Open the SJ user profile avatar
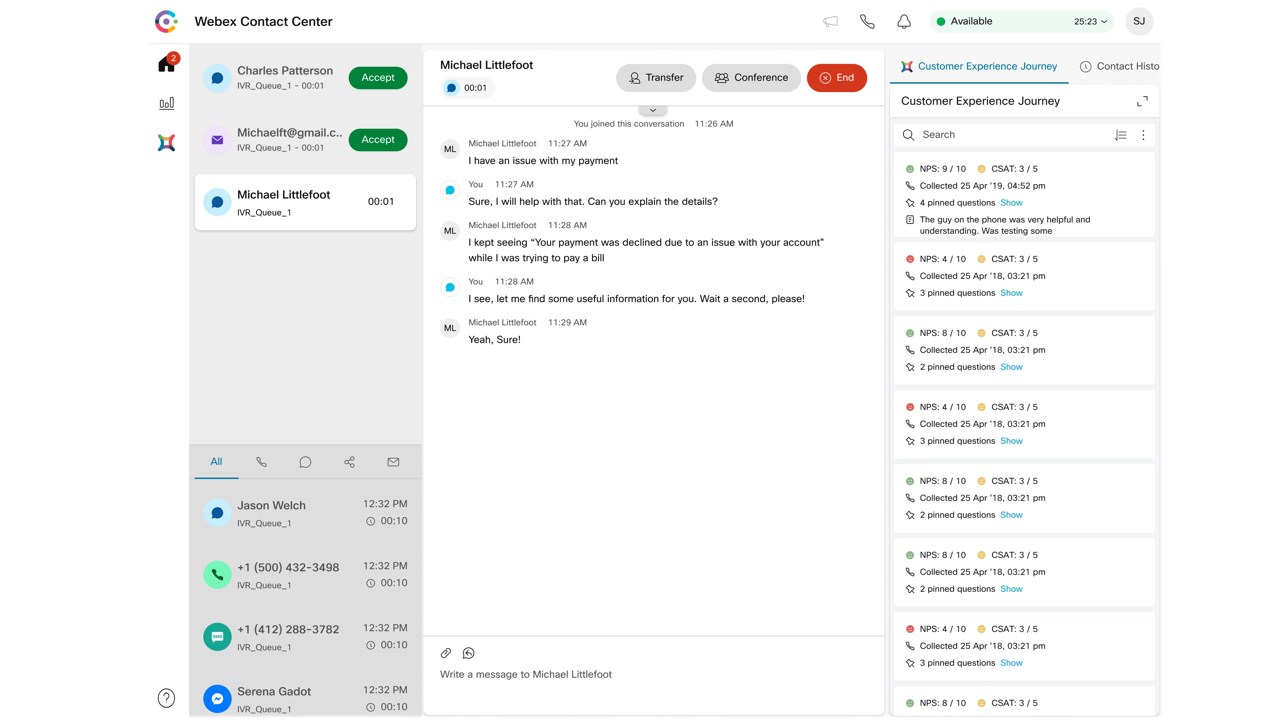 1139,21
